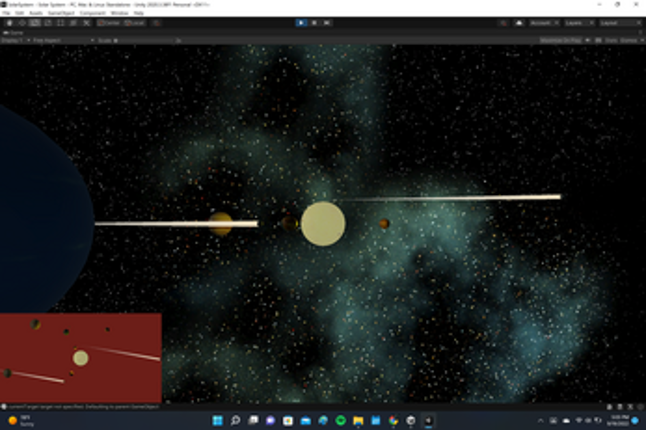646x430 pixels.
Task: Open the weather widget on taskbar
Action: pyautogui.click(x=21, y=421)
